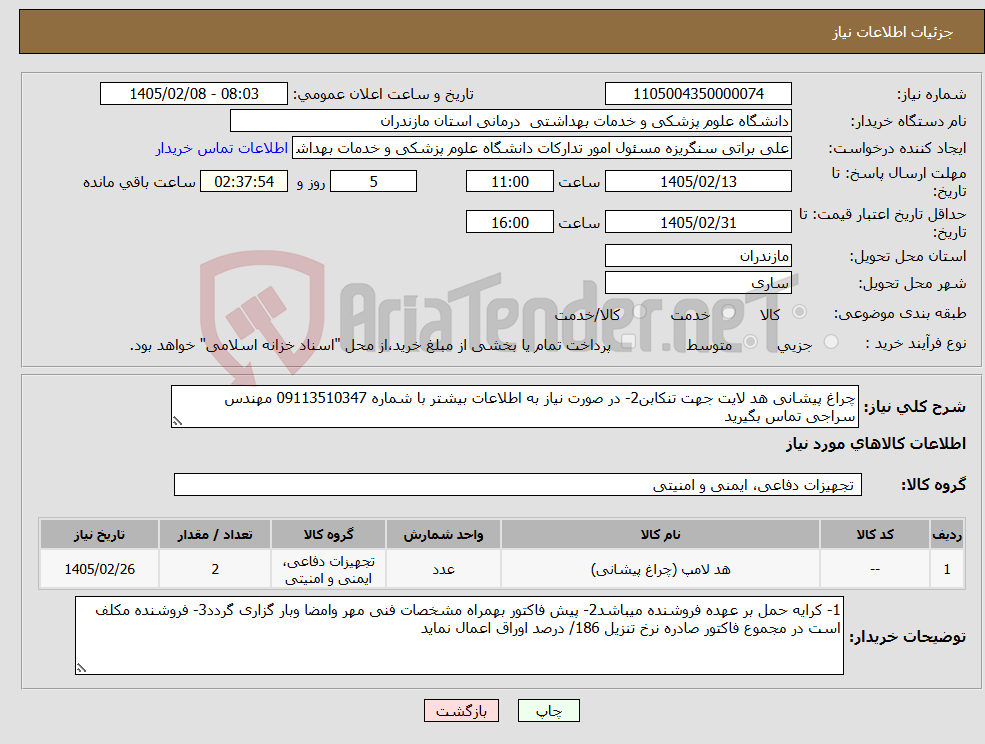The height and width of the screenshot is (744, 985).
Task: Select the متوسط purchase type radio
Action: (750, 342)
